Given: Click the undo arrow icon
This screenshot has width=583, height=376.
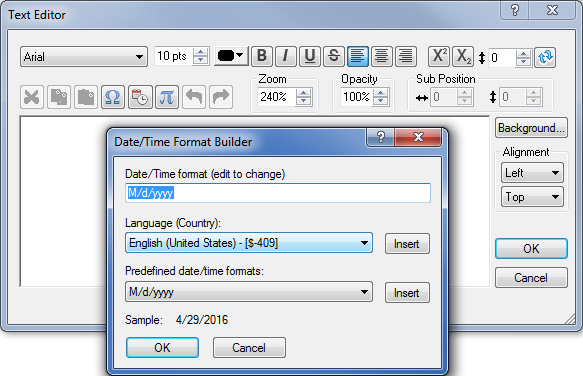Looking at the screenshot, I should pyautogui.click(x=194, y=97).
